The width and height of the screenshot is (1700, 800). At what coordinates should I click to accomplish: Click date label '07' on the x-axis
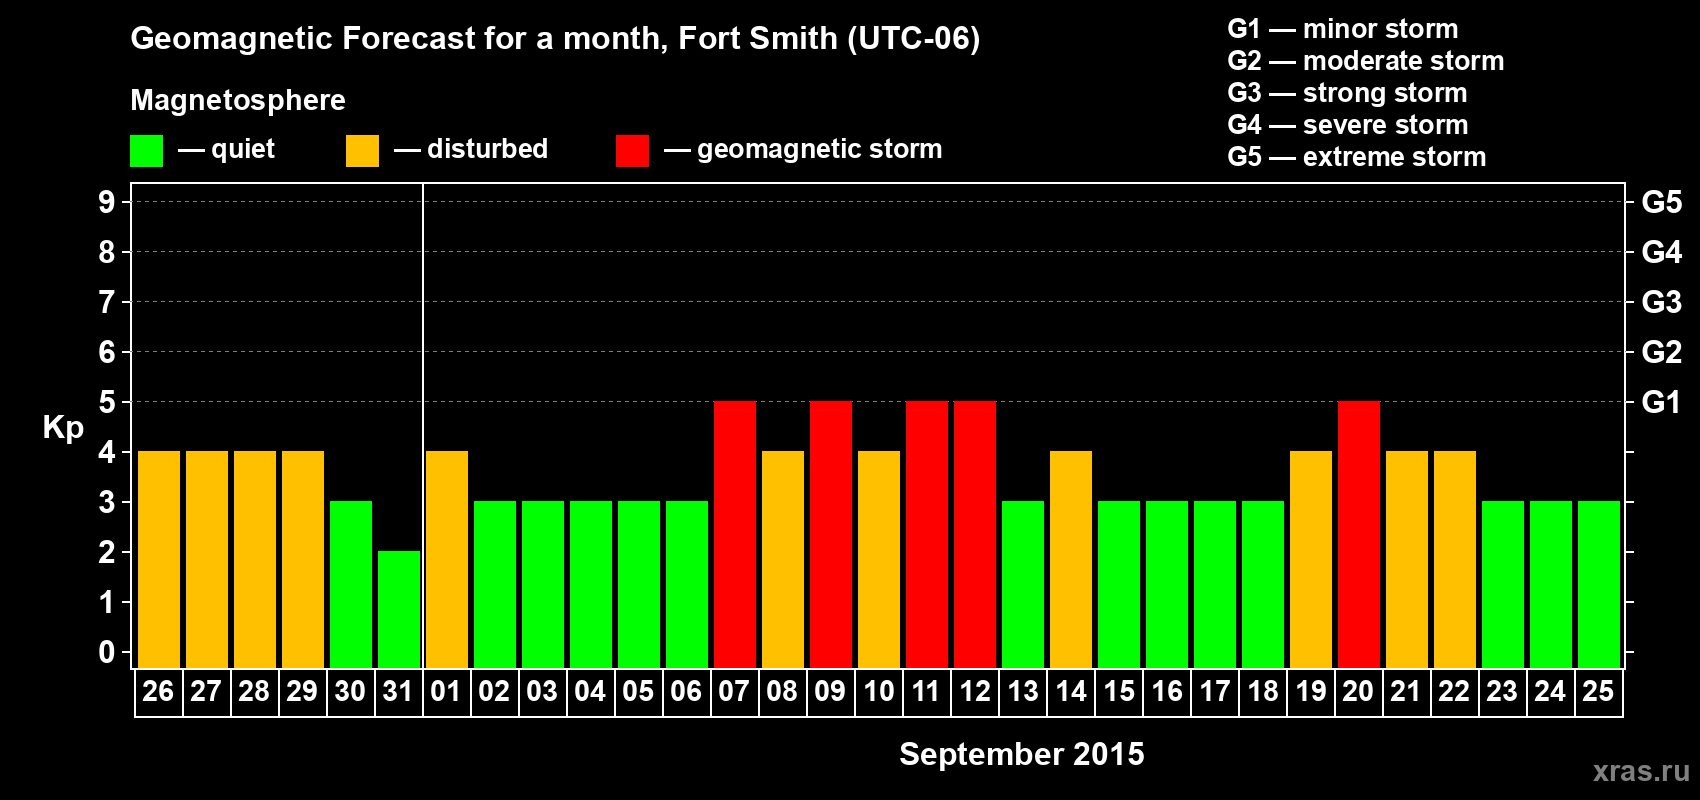tap(734, 692)
